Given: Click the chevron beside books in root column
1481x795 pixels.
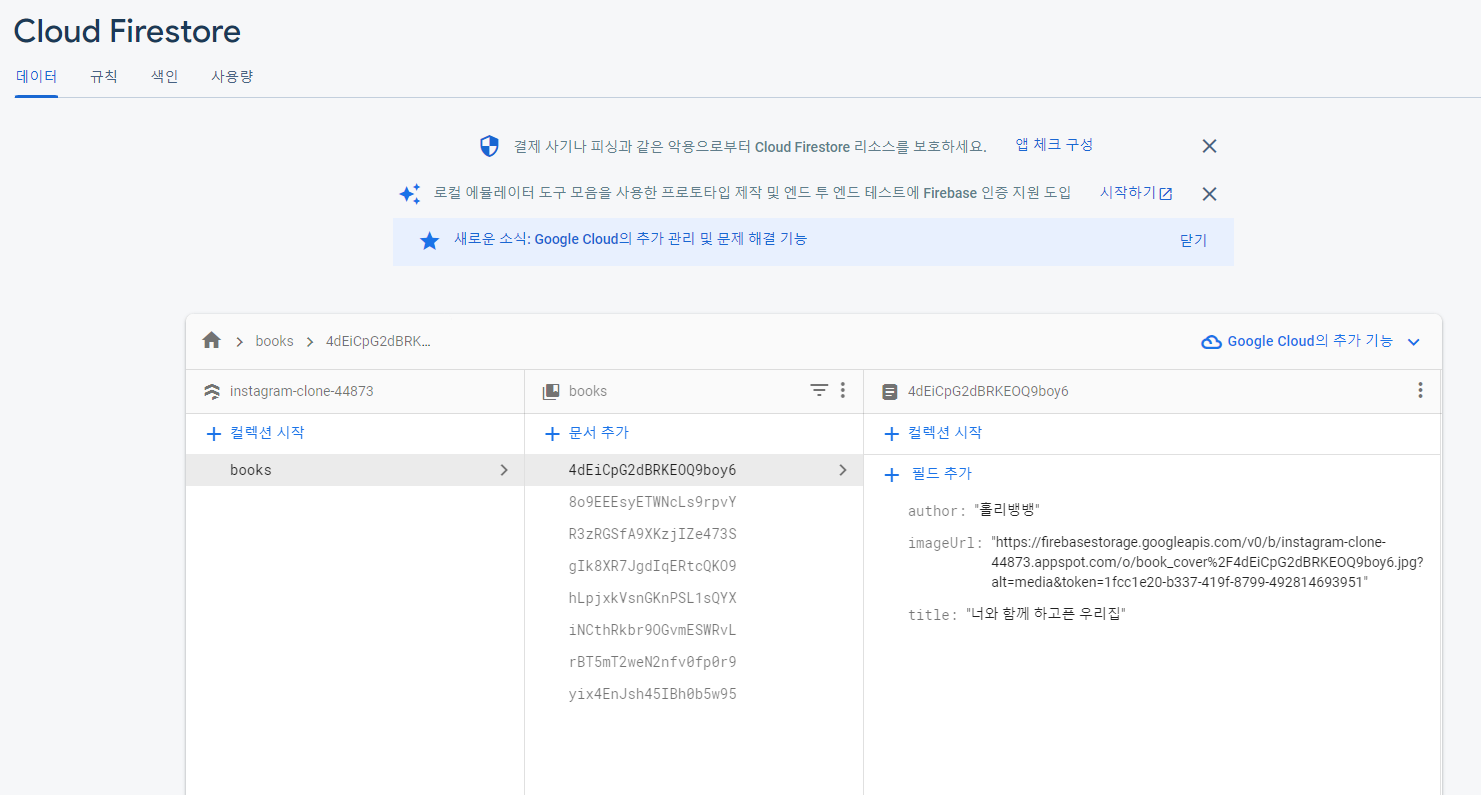Looking at the screenshot, I should [x=504, y=470].
